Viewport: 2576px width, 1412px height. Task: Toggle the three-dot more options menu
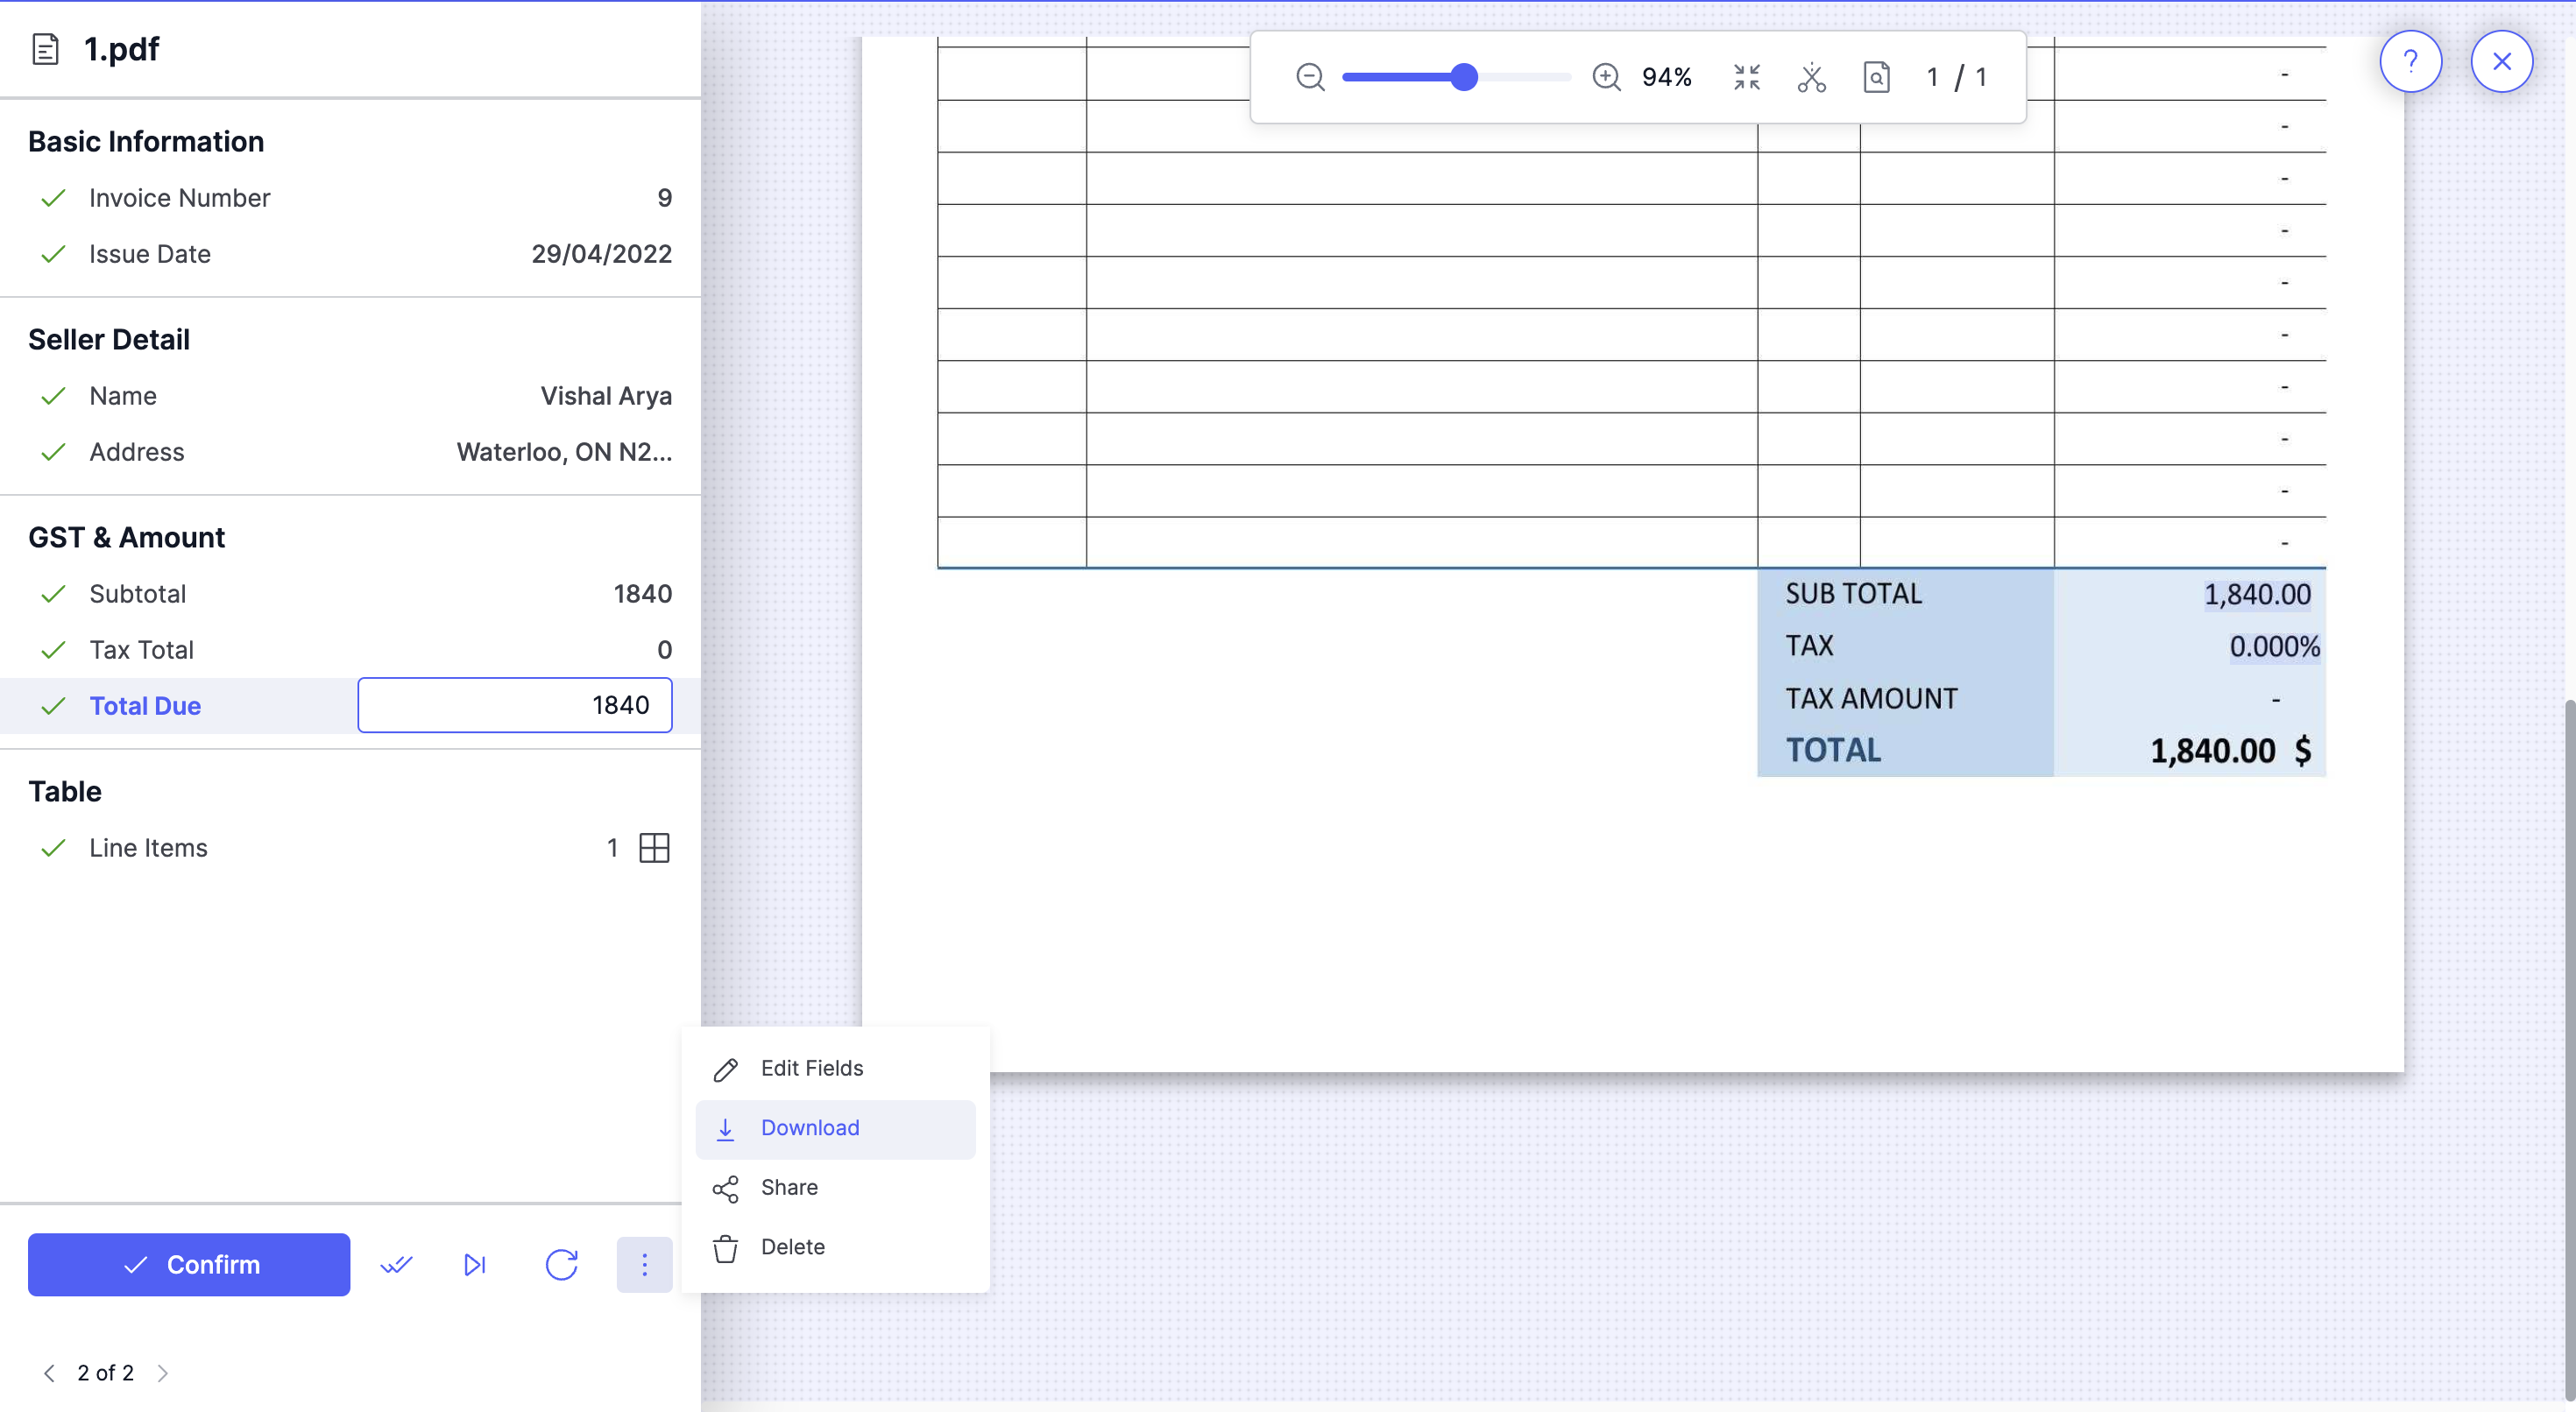click(644, 1265)
